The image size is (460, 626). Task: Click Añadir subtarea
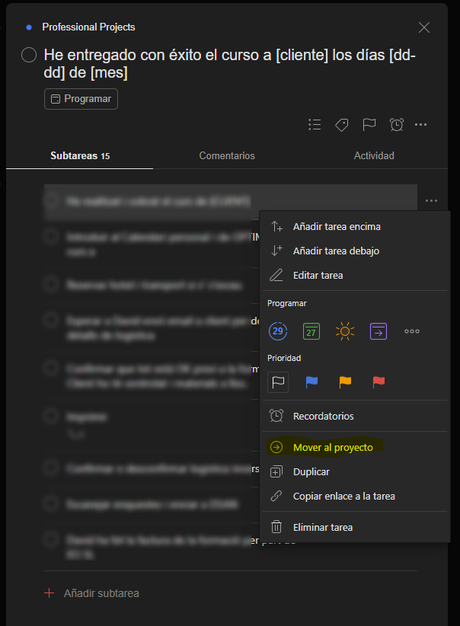tap(101, 593)
